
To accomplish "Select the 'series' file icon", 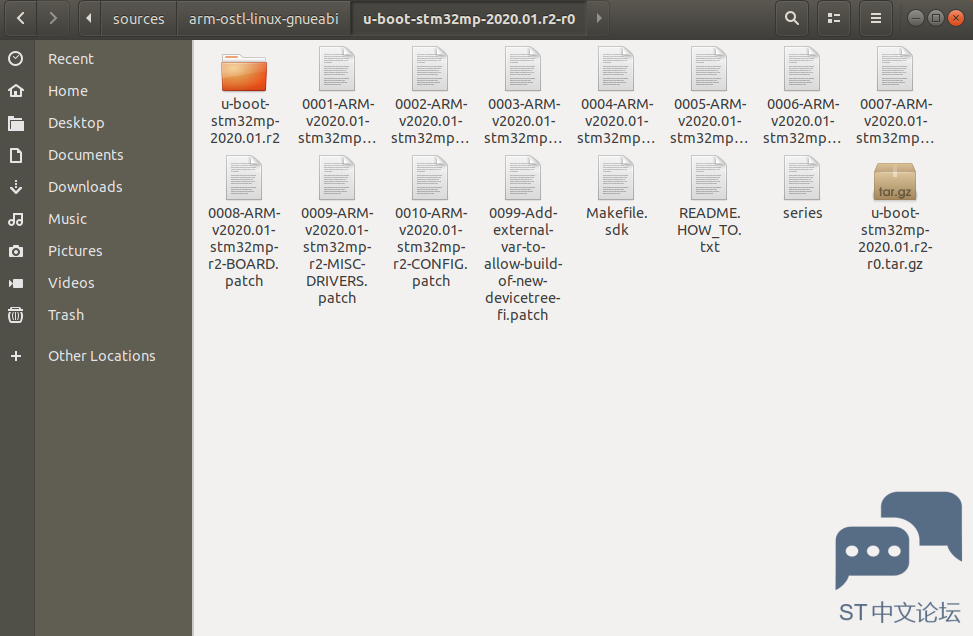I will pos(802,178).
